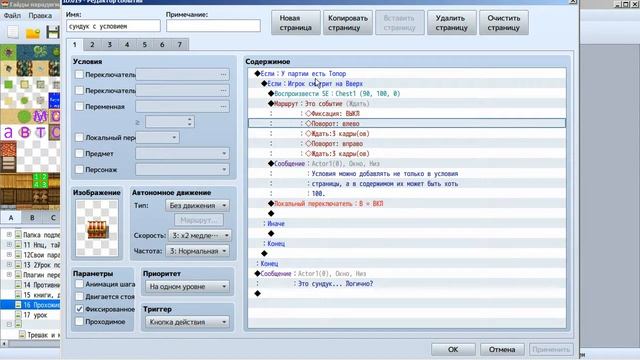Click the OK button
Screen dimensions: 640x360
(x=453, y=349)
